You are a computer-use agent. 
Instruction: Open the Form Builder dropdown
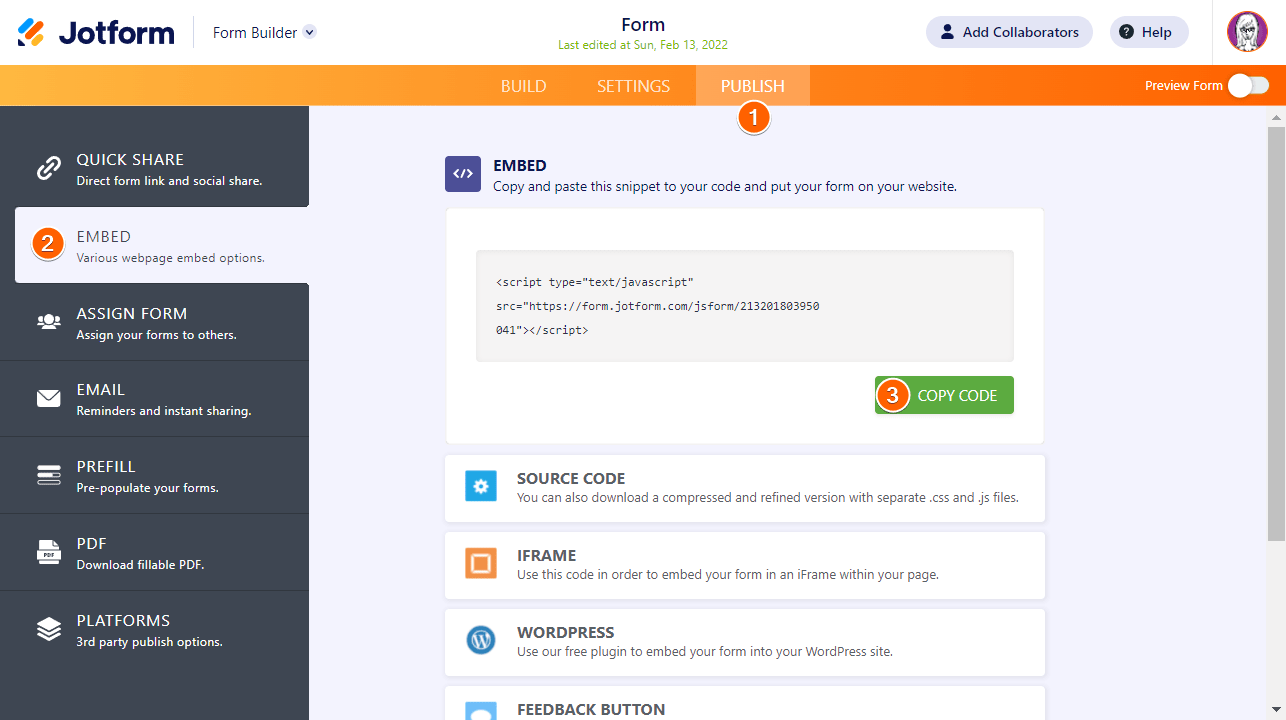click(x=264, y=32)
